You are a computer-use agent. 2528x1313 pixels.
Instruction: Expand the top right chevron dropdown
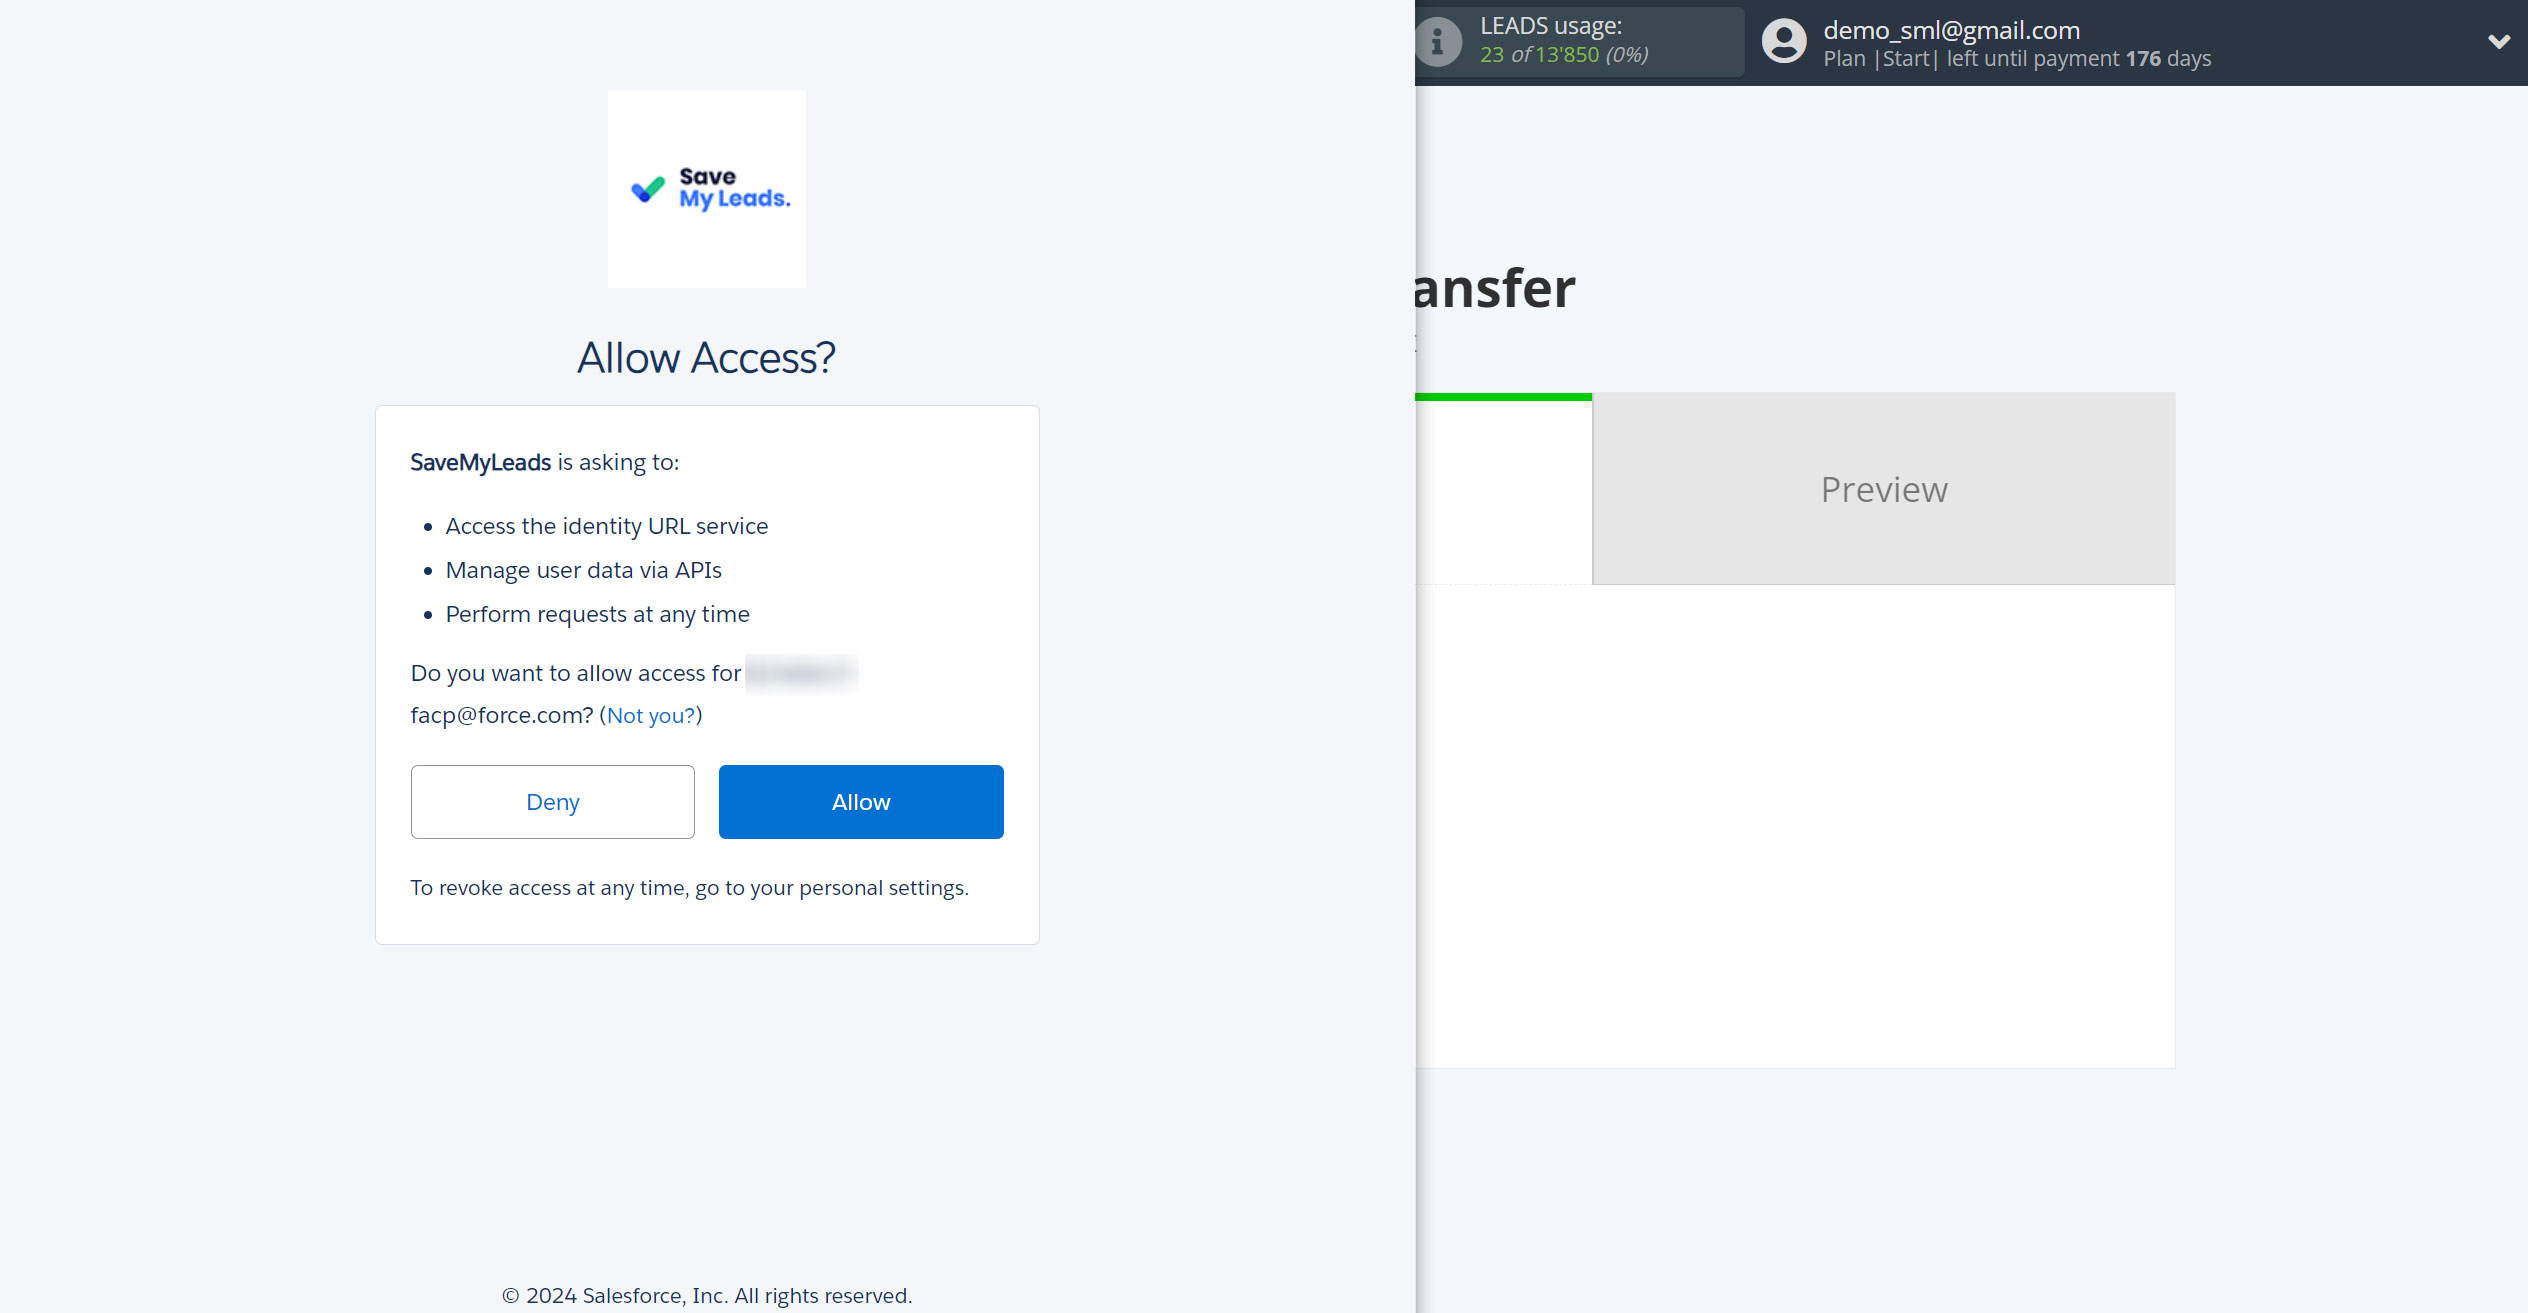coord(2498,40)
